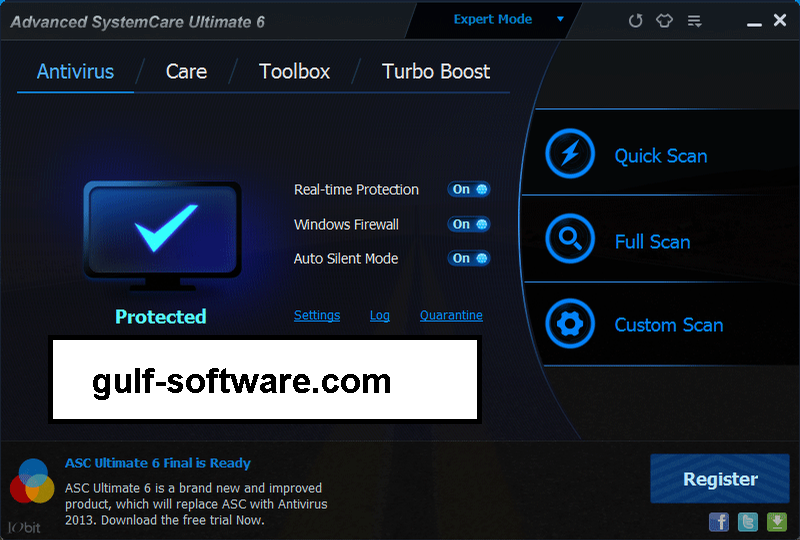The height and width of the screenshot is (540, 800).
Task: Open the skin (shirt) icon in title bar
Action: (664, 21)
